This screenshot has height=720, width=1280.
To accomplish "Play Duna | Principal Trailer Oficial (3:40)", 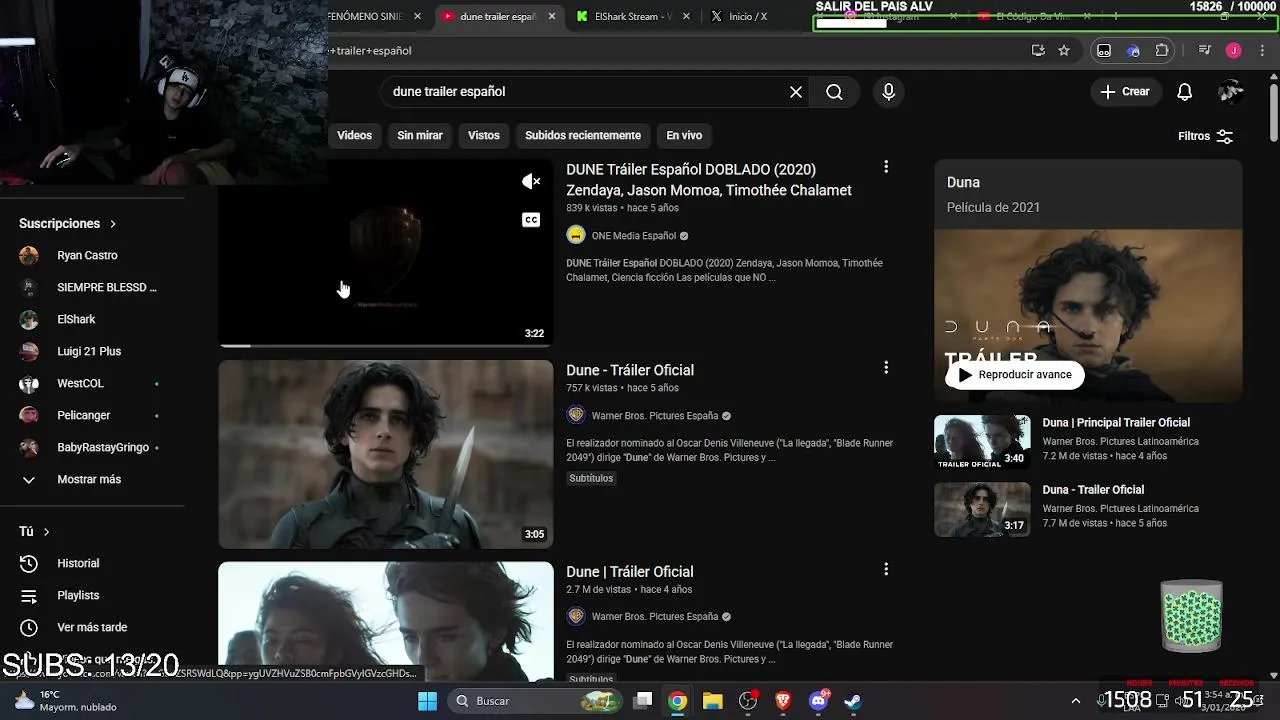I will click(x=982, y=442).
